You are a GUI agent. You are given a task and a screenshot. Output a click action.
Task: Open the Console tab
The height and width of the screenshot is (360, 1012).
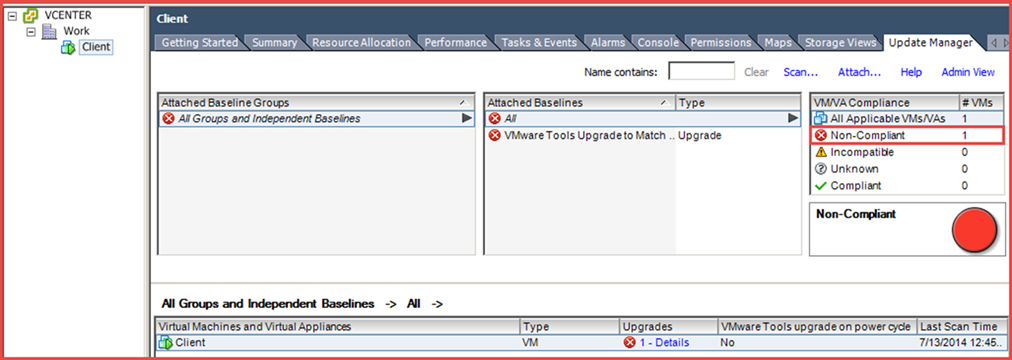658,43
